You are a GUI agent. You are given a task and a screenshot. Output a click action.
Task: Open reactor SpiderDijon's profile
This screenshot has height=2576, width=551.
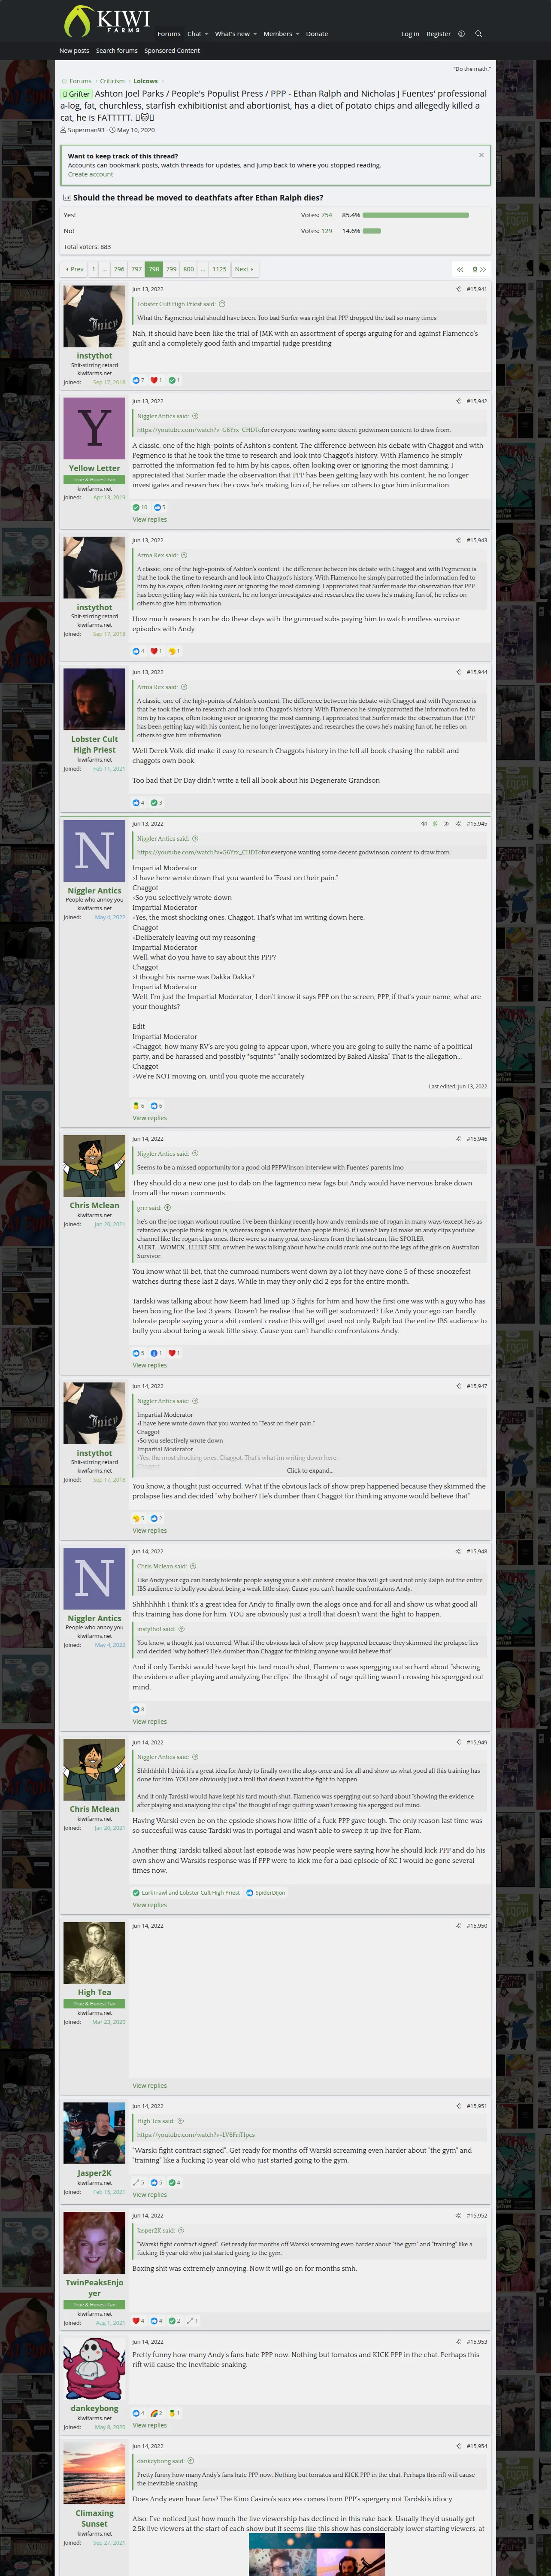[x=270, y=1892]
